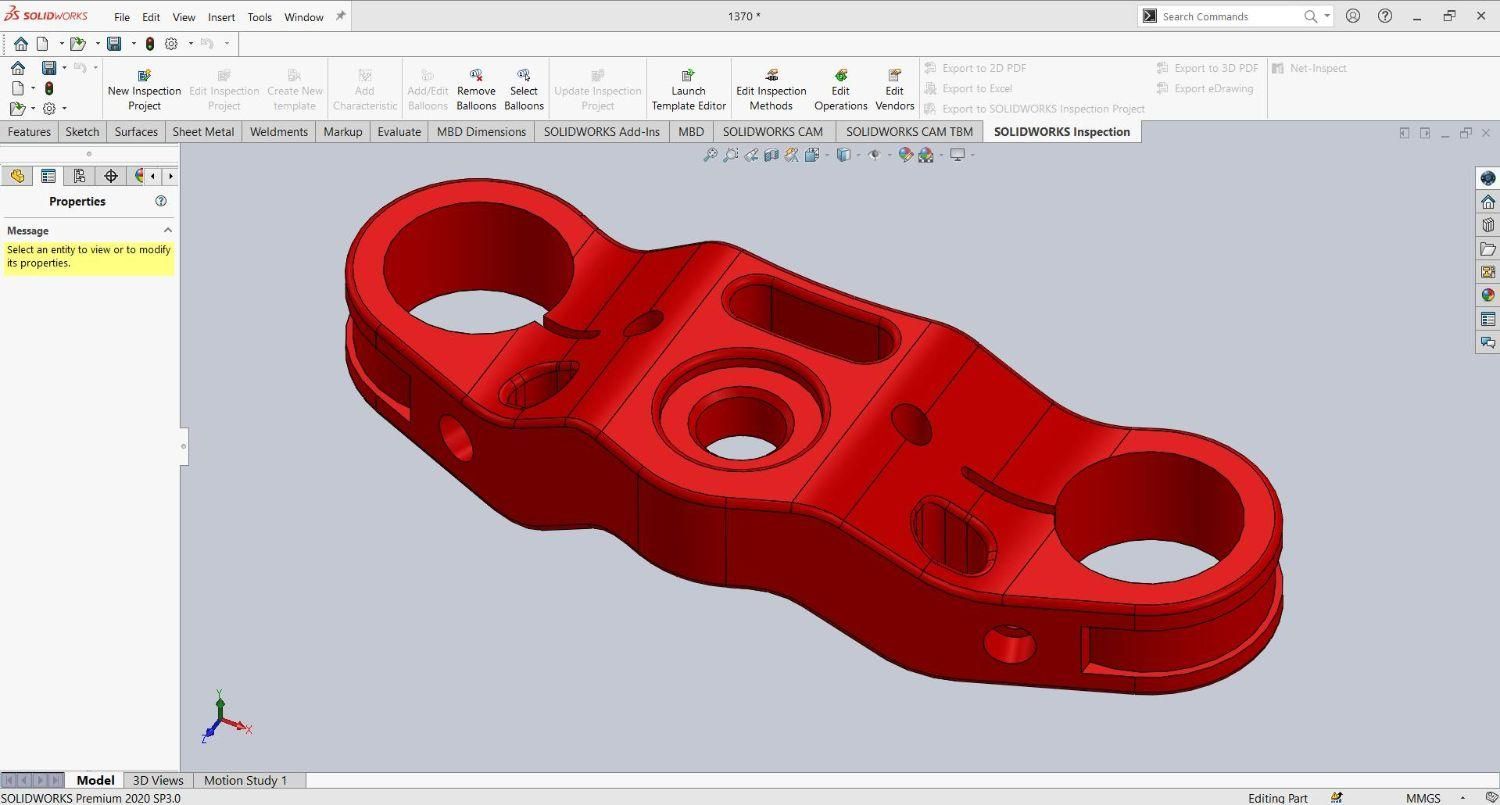Activate the Section View tool
Viewport: 1500px width, 805px height.
[771, 155]
